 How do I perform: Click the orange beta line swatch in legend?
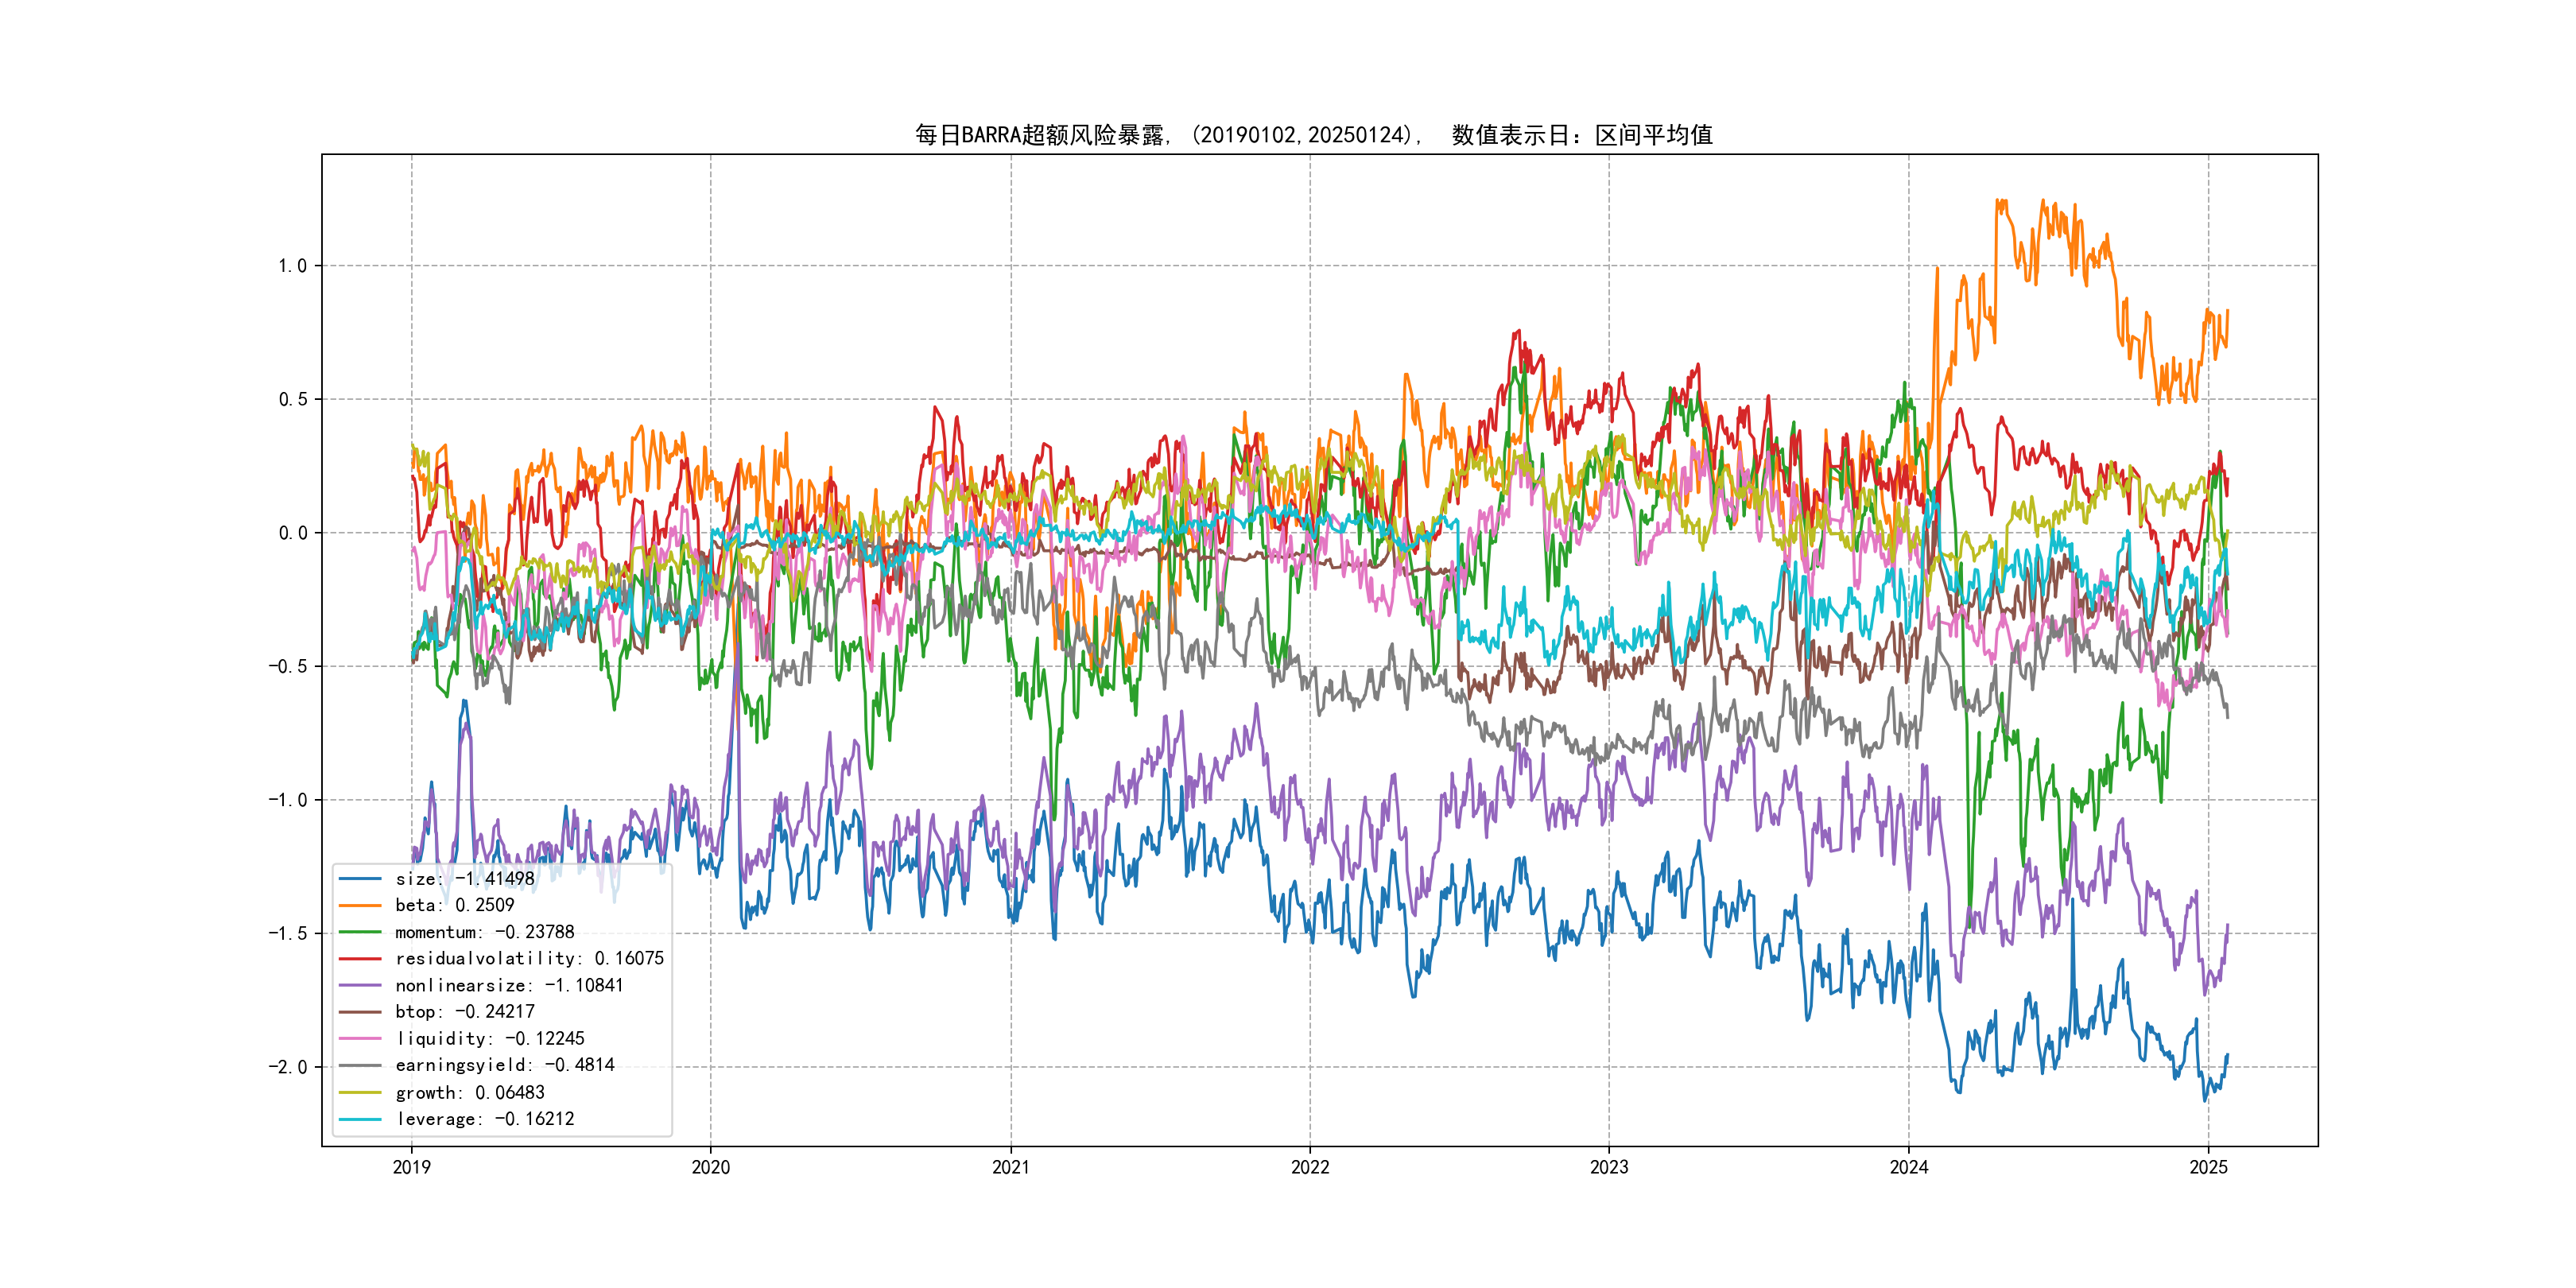point(360,905)
